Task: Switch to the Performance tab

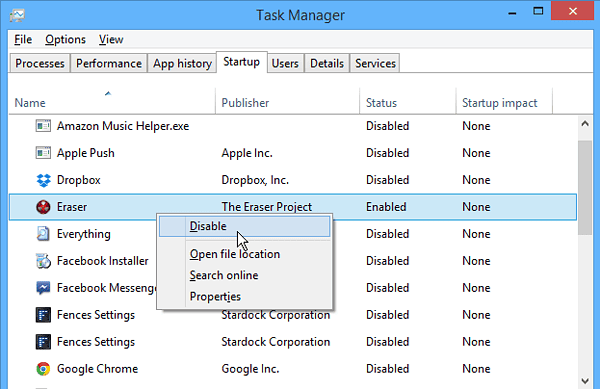Action: pos(109,63)
